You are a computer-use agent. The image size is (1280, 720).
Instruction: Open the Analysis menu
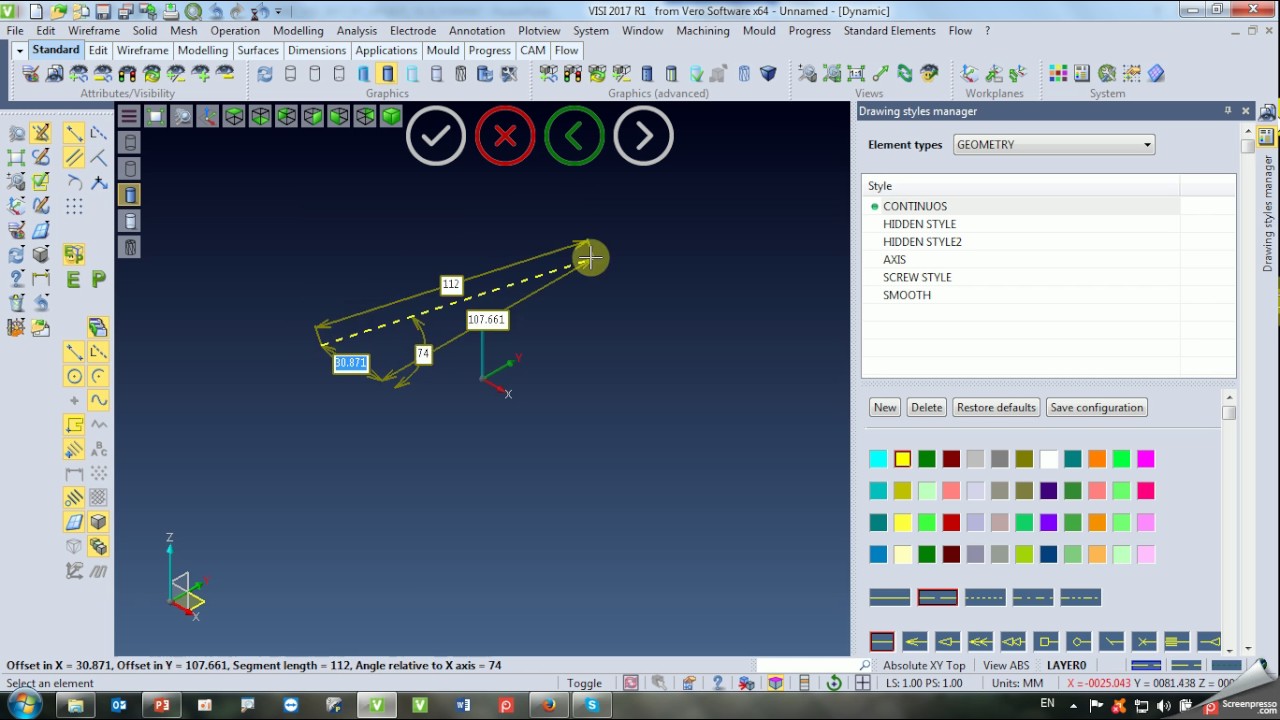click(x=357, y=31)
